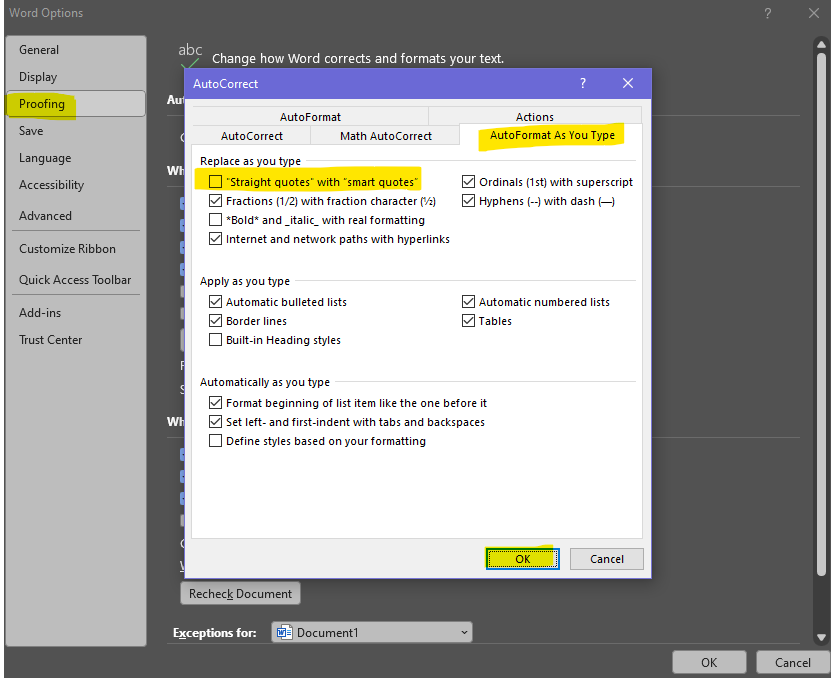The height and width of the screenshot is (678, 831).
Task: Click Cancel in Word Options window
Action: [x=792, y=663]
